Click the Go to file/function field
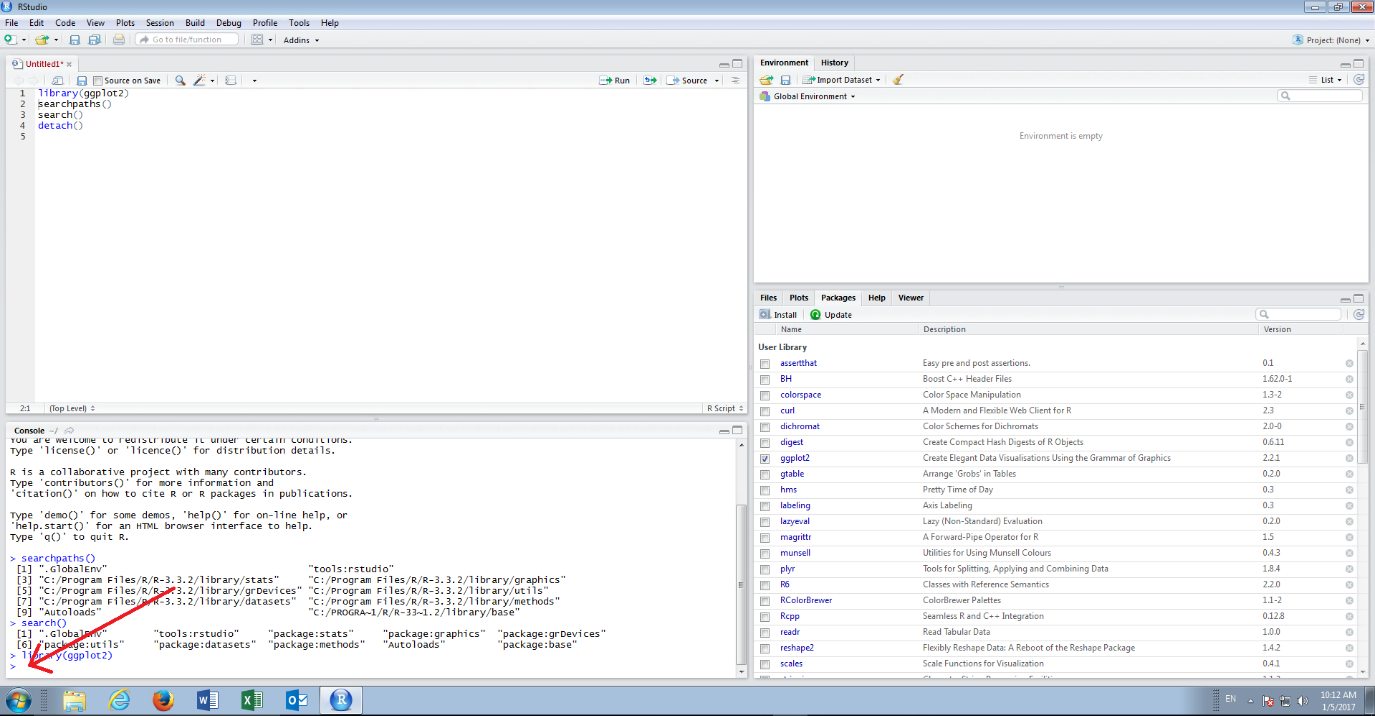 [187, 40]
